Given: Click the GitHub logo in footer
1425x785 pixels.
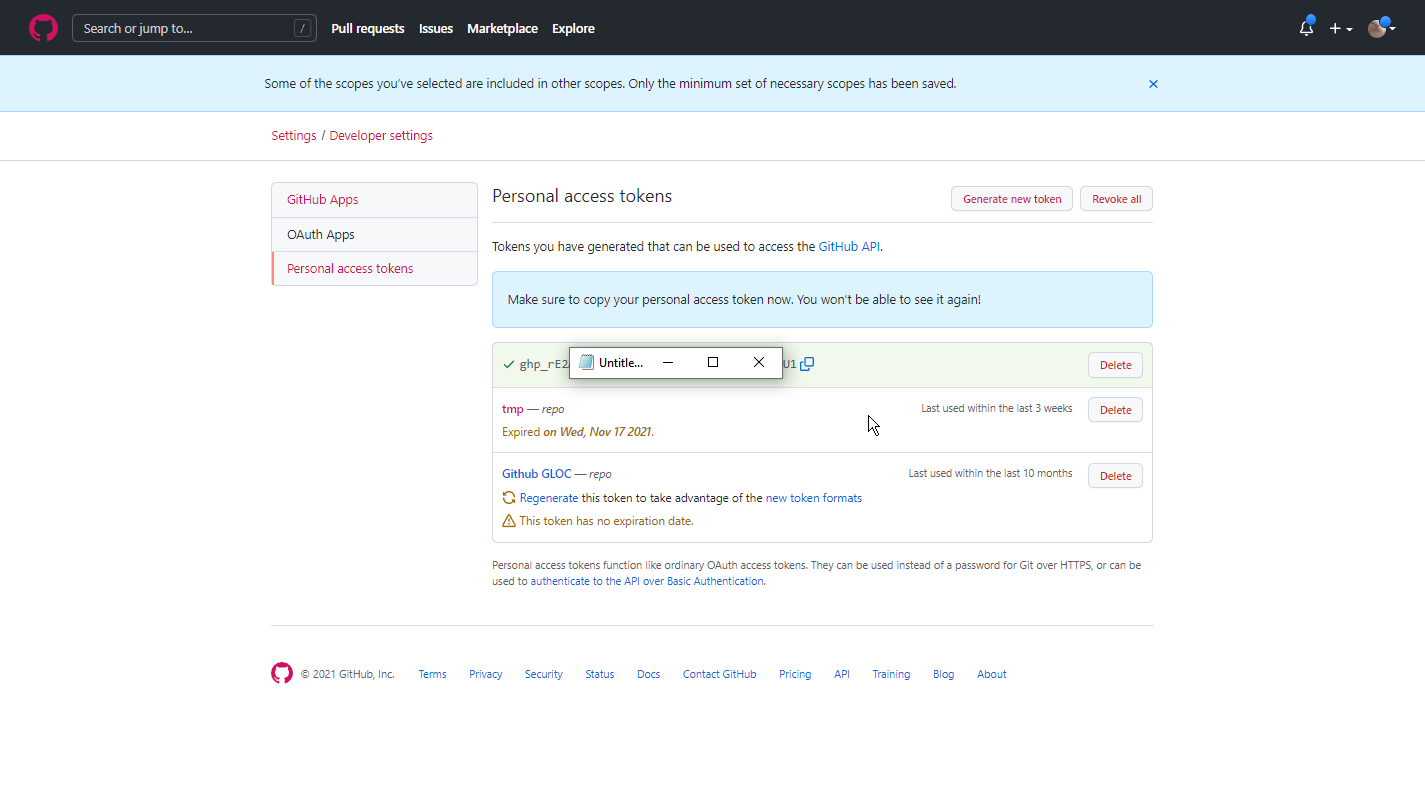Looking at the screenshot, I should [x=282, y=673].
